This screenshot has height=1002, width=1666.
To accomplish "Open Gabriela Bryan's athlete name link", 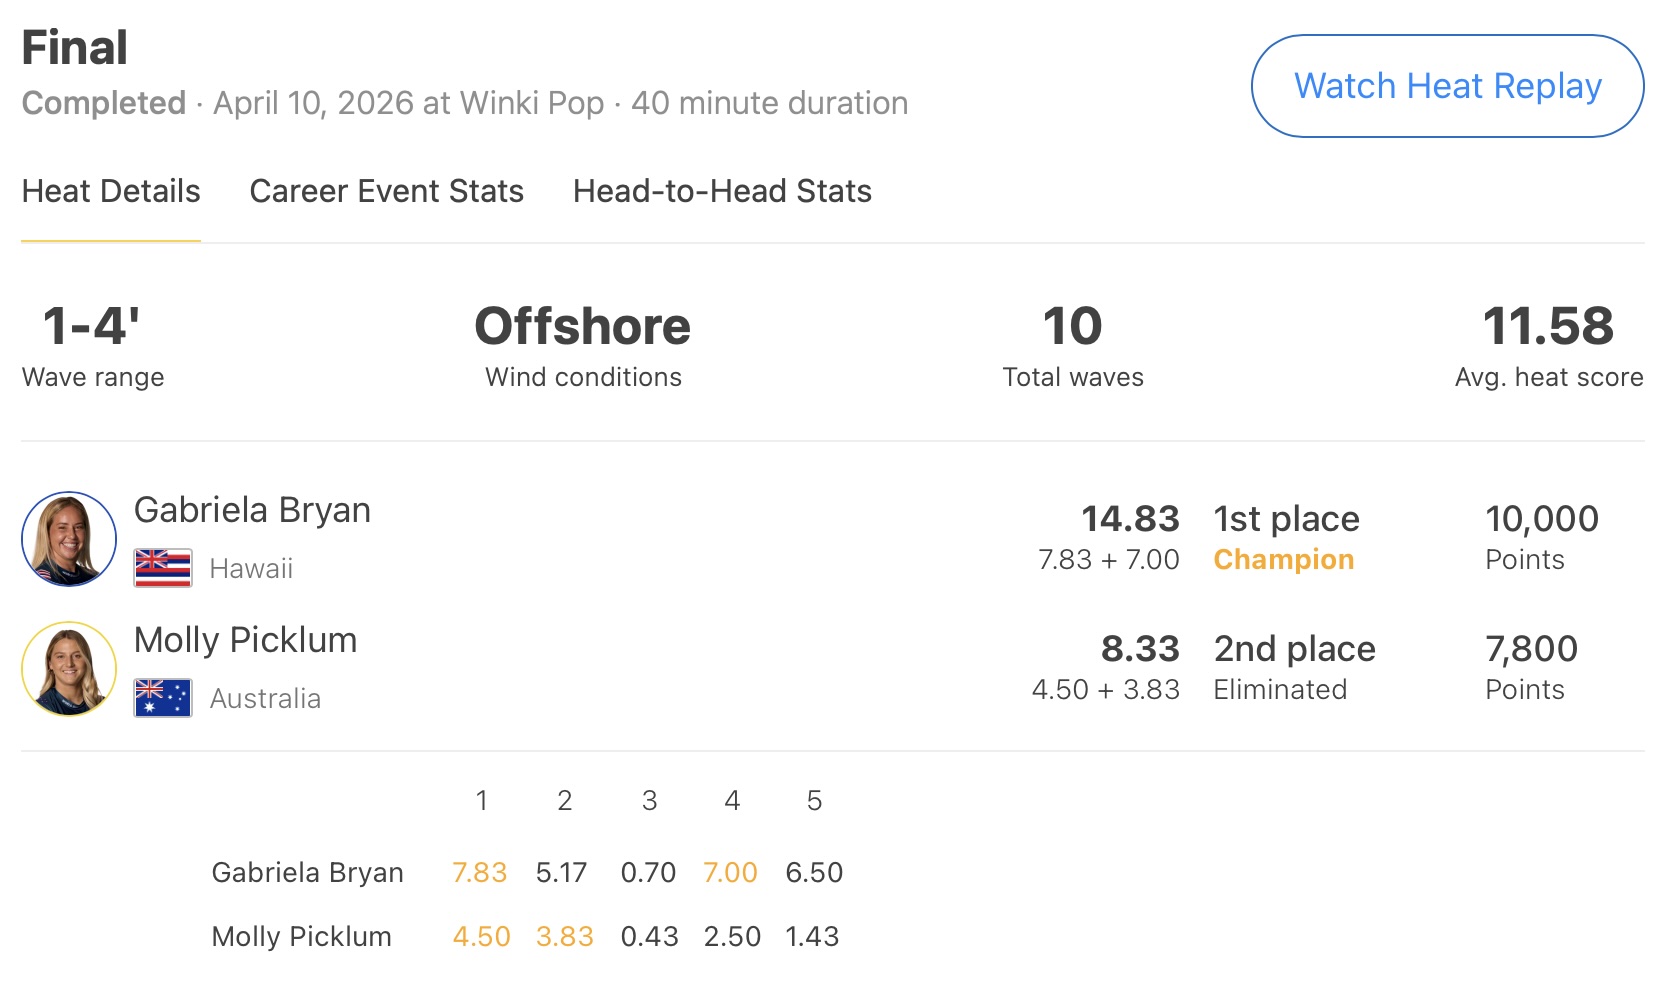I will click(252, 510).
